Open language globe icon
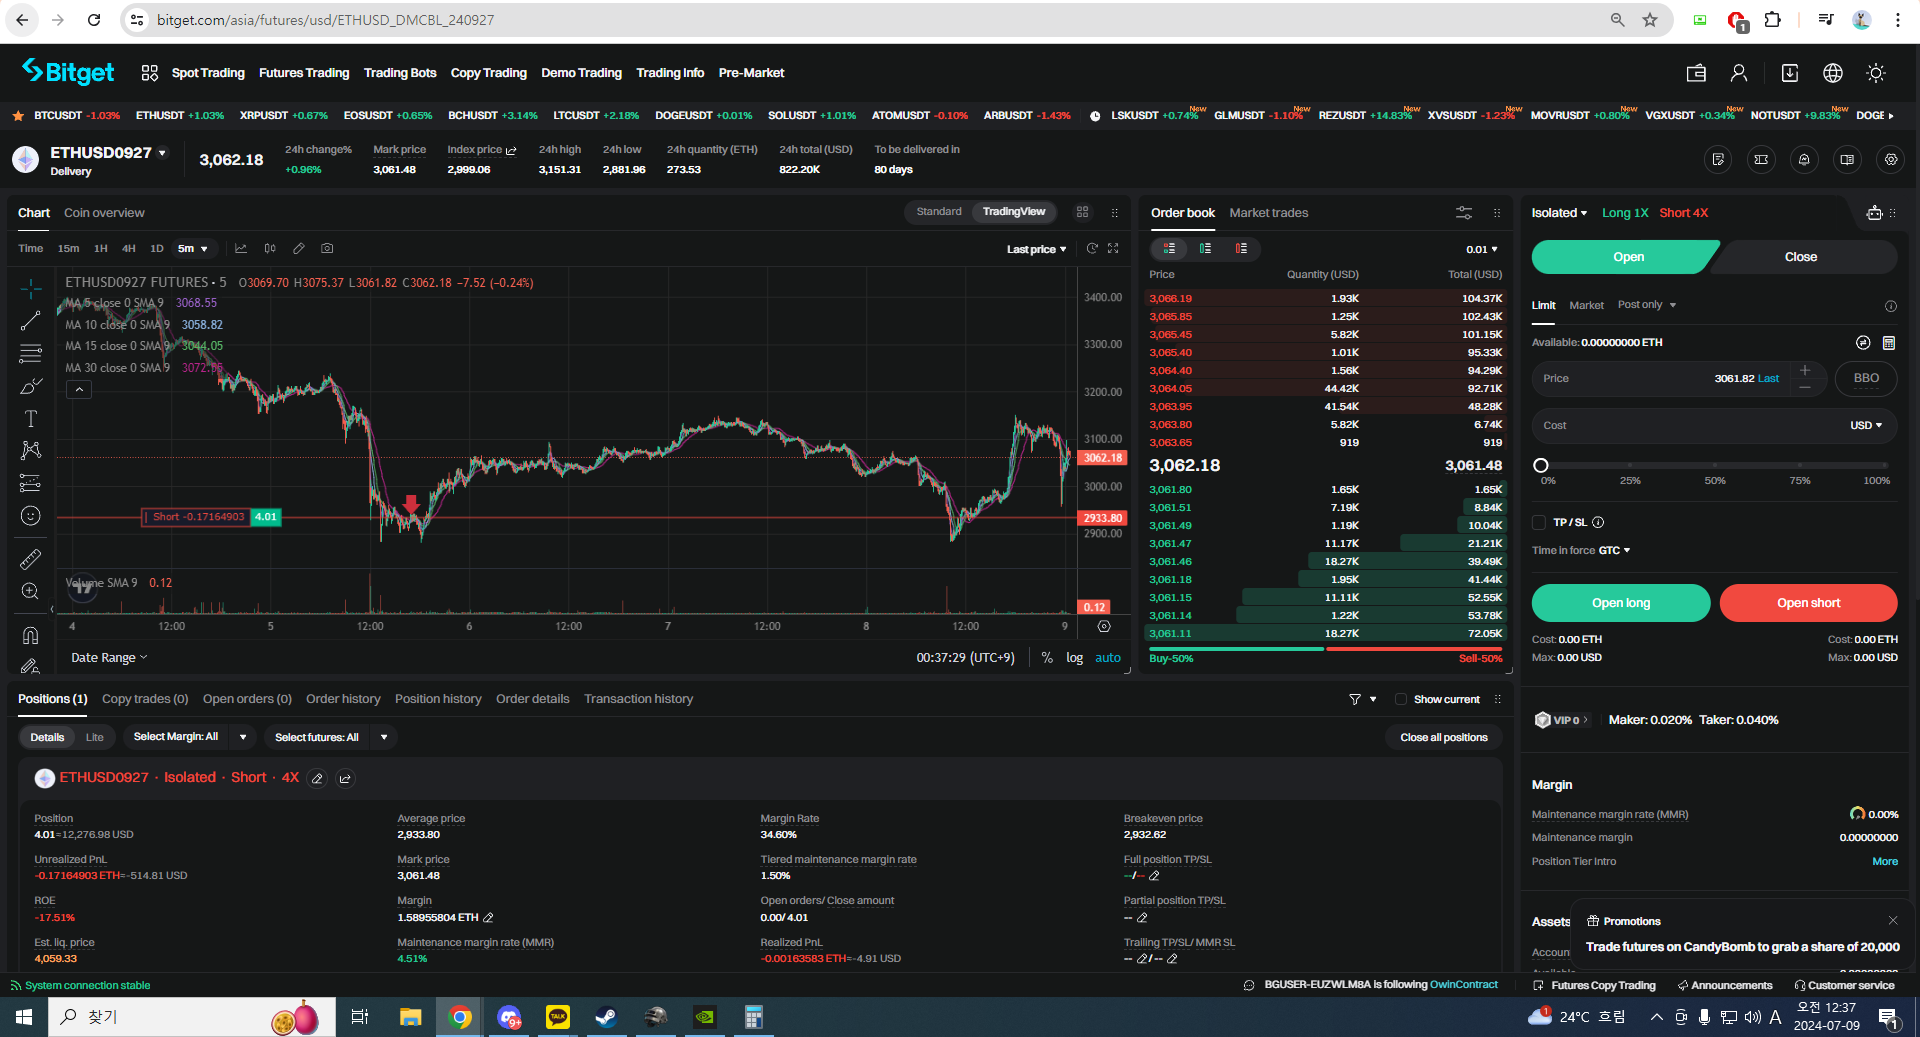Screen dimensions: 1920x1037 [1833, 73]
